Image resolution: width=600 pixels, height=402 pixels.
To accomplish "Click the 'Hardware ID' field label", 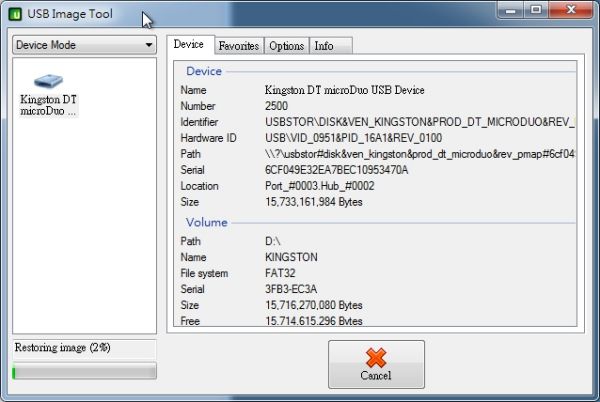I will tap(208, 138).
